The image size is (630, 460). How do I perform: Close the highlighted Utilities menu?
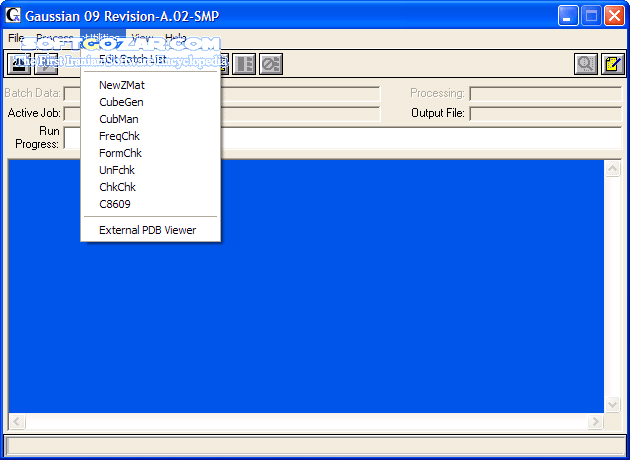tap(103, 38)
